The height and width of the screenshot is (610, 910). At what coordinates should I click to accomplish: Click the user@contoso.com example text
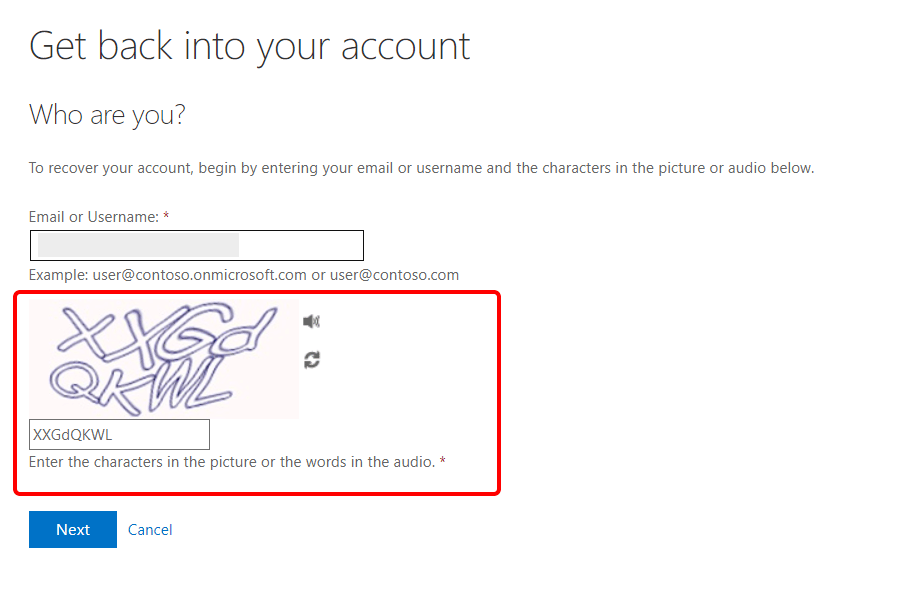click(395, 275)
